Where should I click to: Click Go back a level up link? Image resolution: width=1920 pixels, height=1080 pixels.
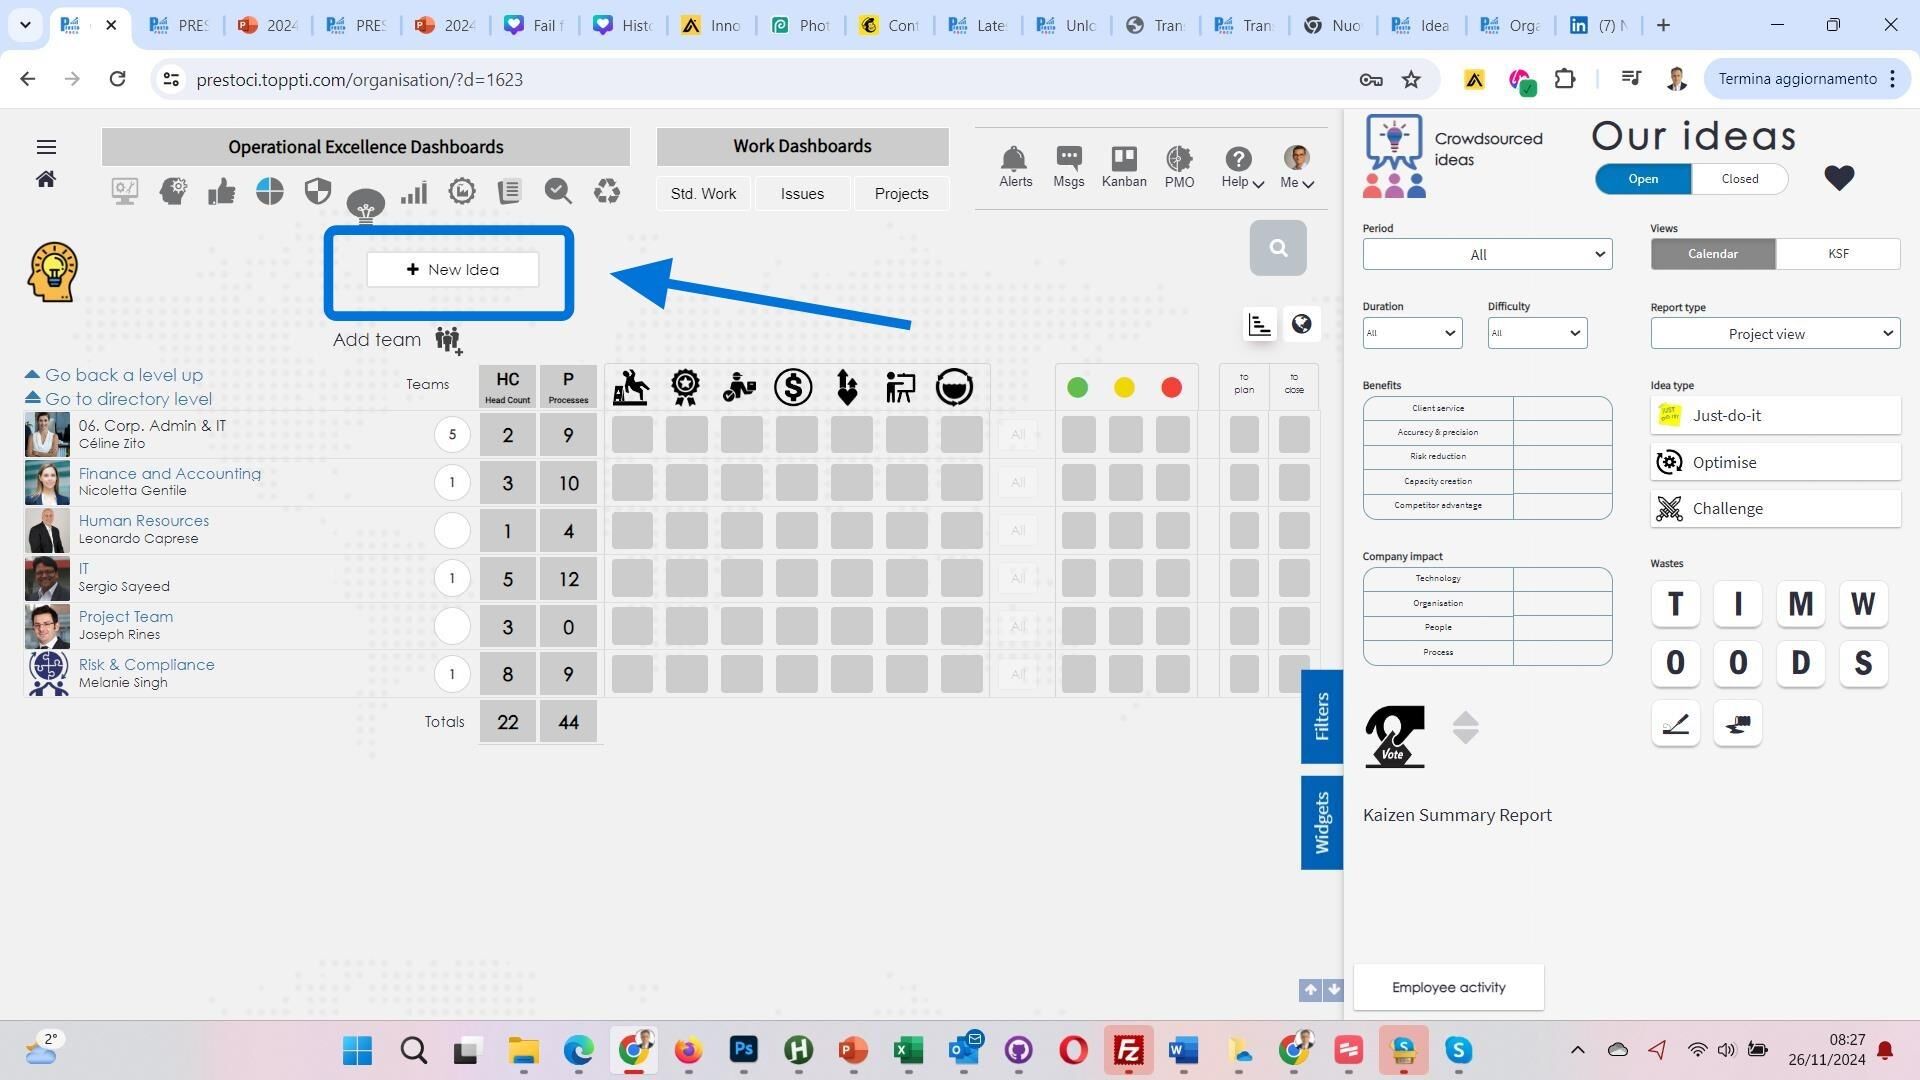pyautogui.click(x=123, y=375)
